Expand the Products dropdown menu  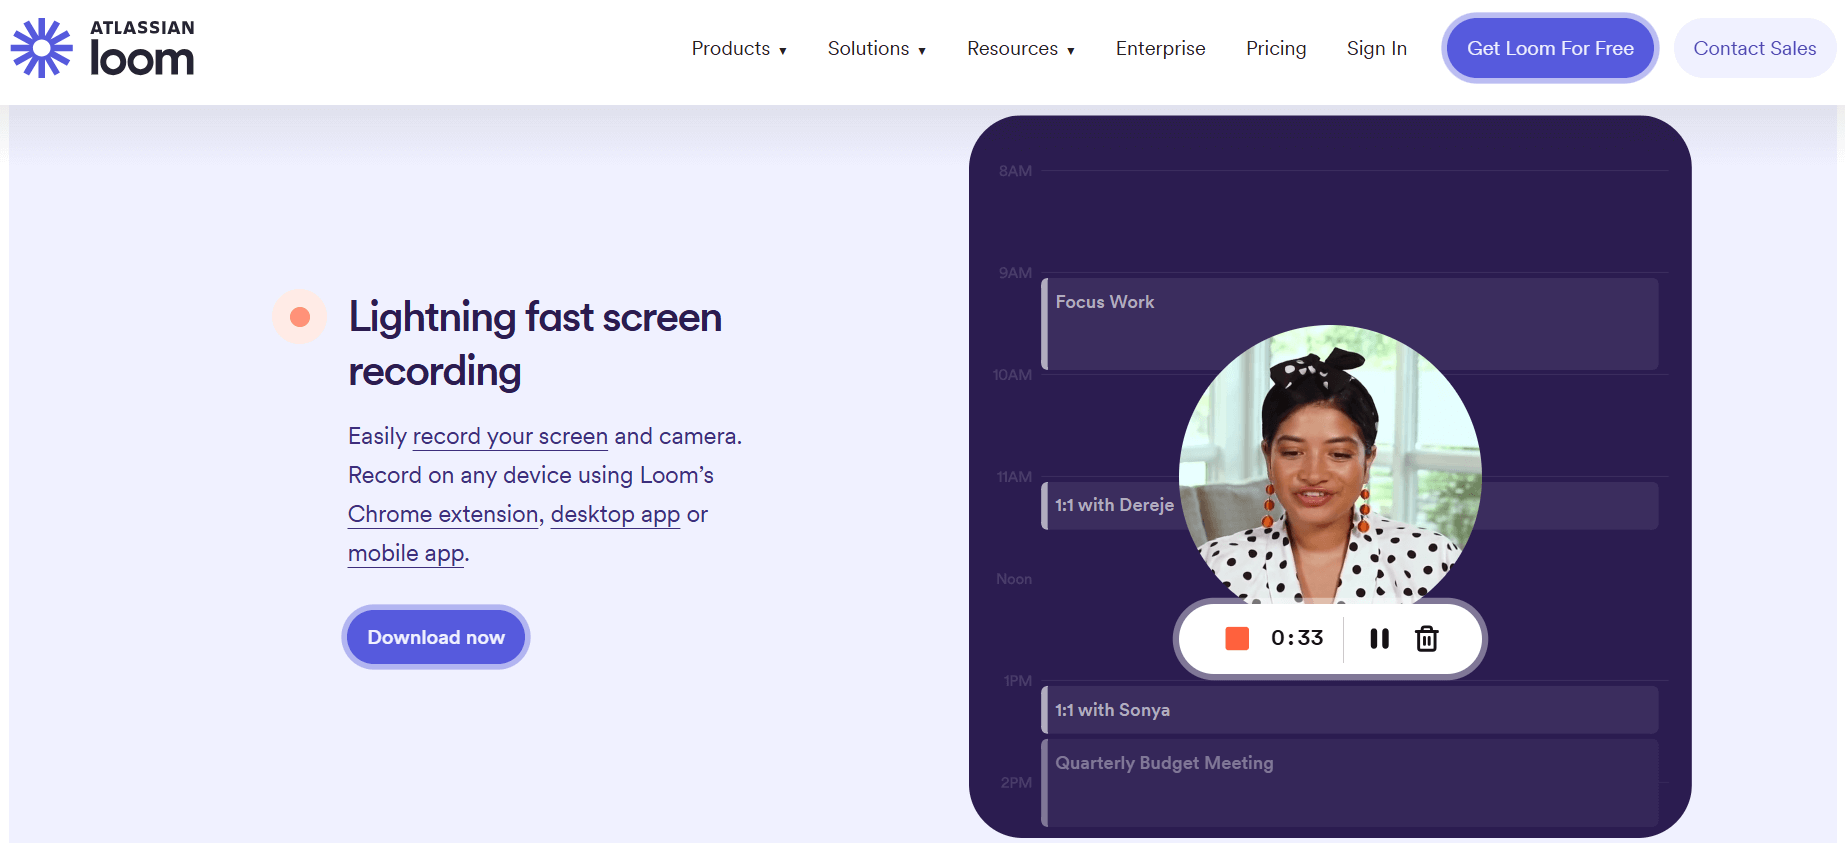coord(739,48)
